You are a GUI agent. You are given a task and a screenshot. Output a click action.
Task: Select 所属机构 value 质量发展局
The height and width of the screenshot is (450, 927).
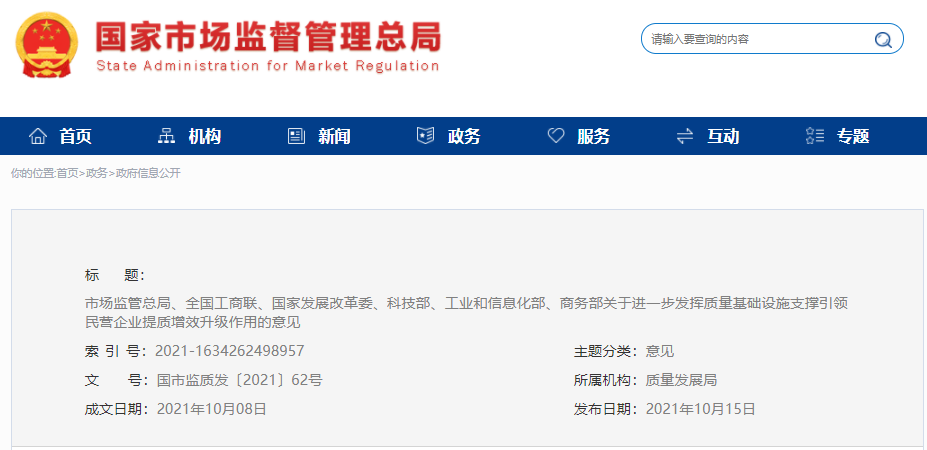[681, 380]
